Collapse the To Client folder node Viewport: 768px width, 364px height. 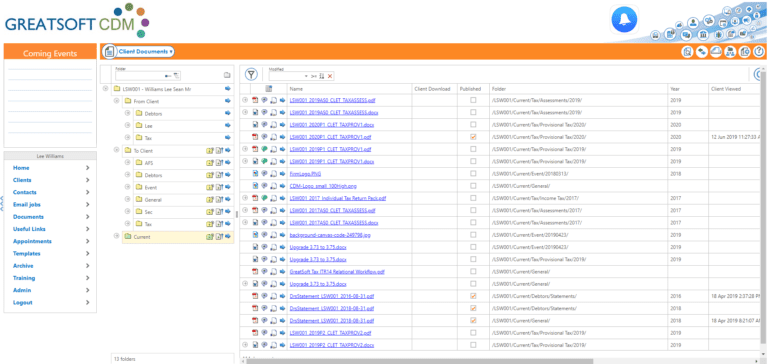(x=117, y=150)
